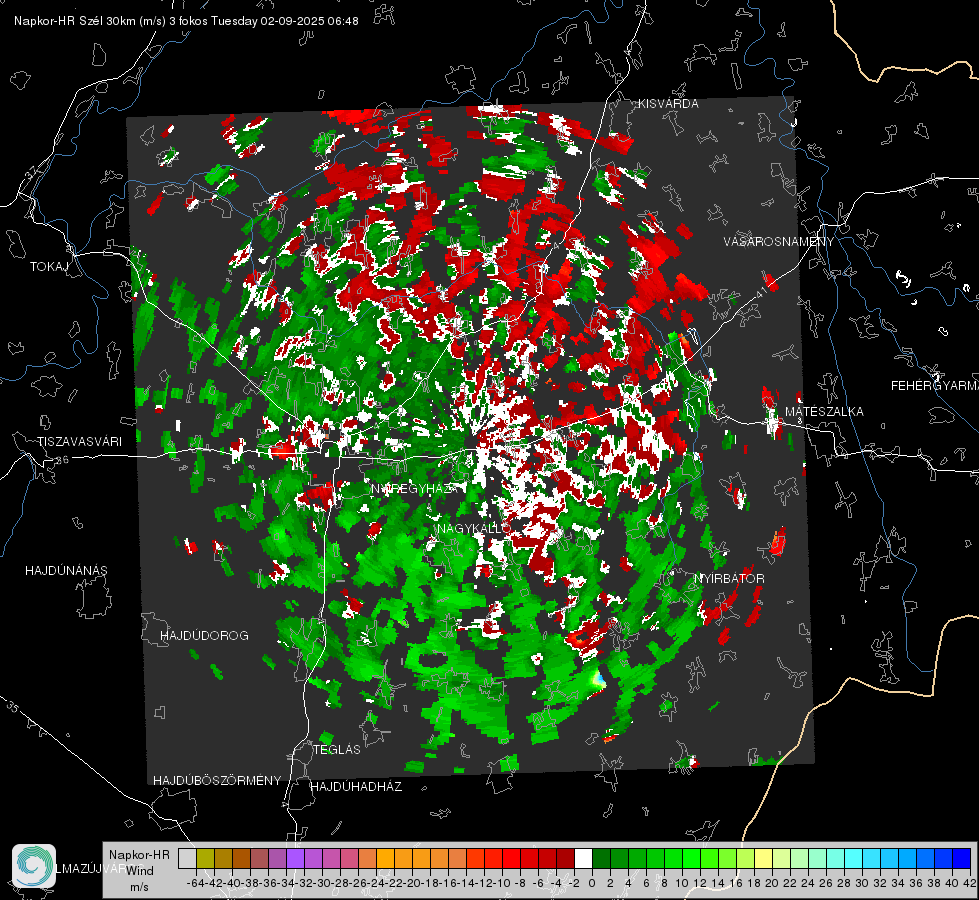Select the MÁTÉSZALKA city label
The image size is (979, 900).
pos(824,412)
